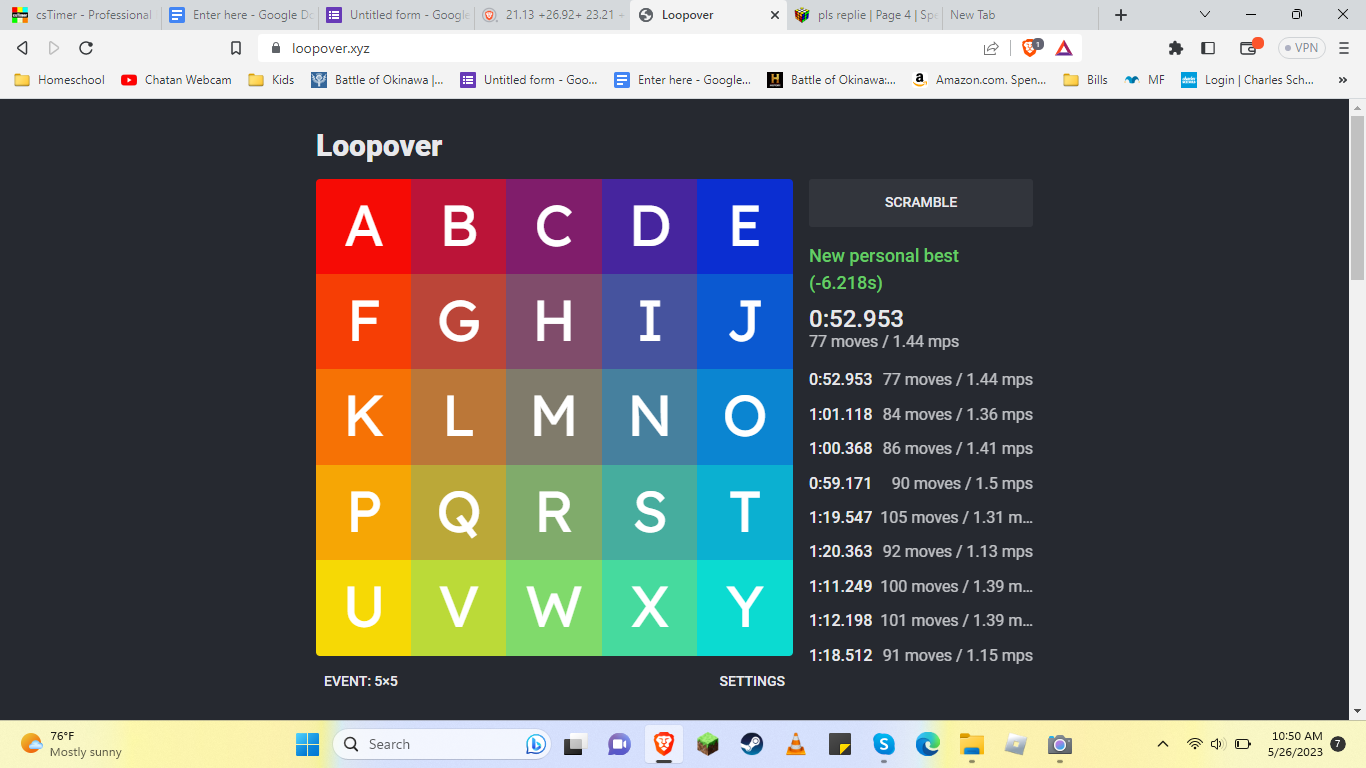Click the SCRAMBLE button
The height and width of the screenshot is (768, 1366).
pyautogui.click(x=921, y=203)
